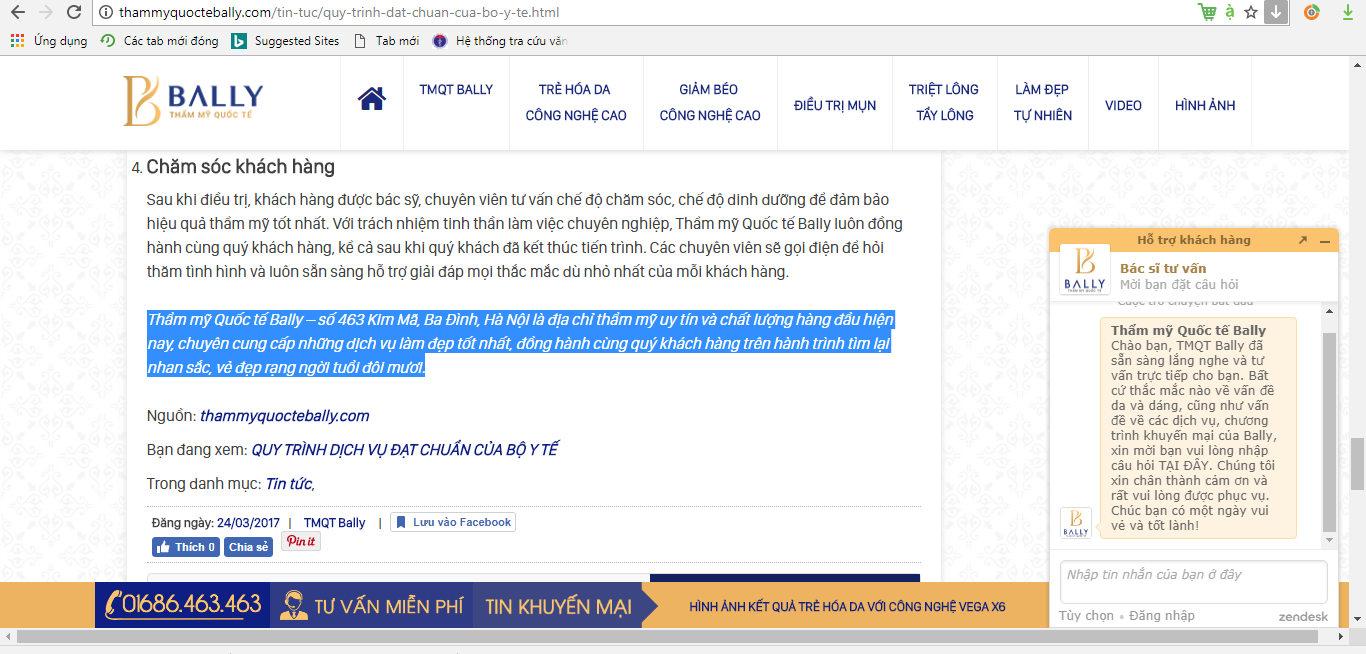Click the Pin it Pinterest button
Screen dimensions: 1366x654
point(300,542)
